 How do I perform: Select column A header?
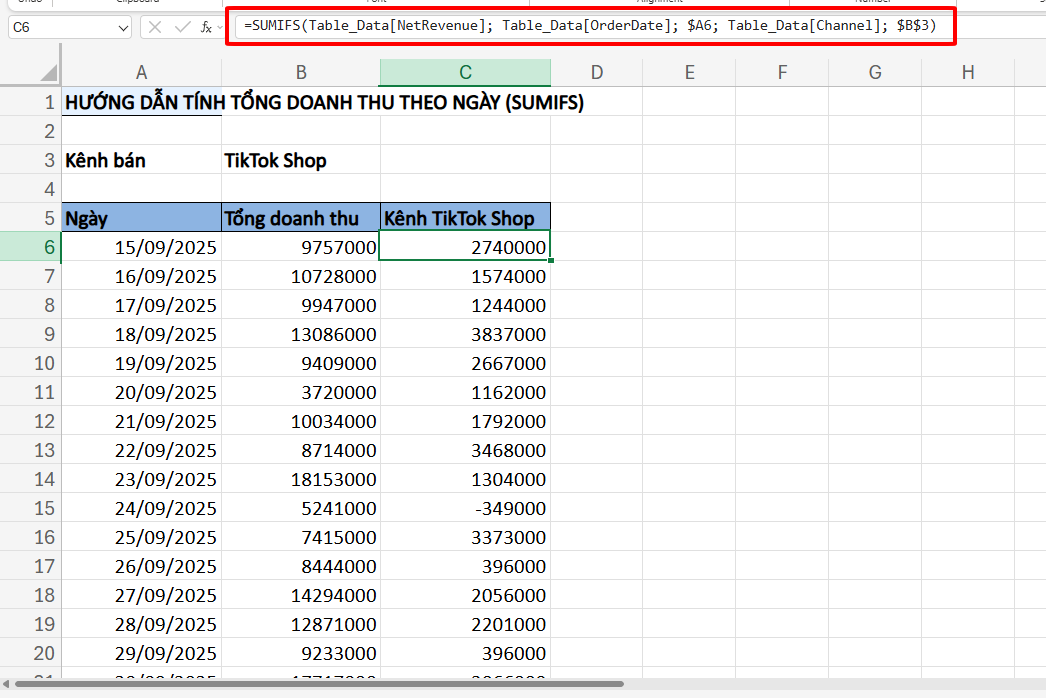[141, 72]
